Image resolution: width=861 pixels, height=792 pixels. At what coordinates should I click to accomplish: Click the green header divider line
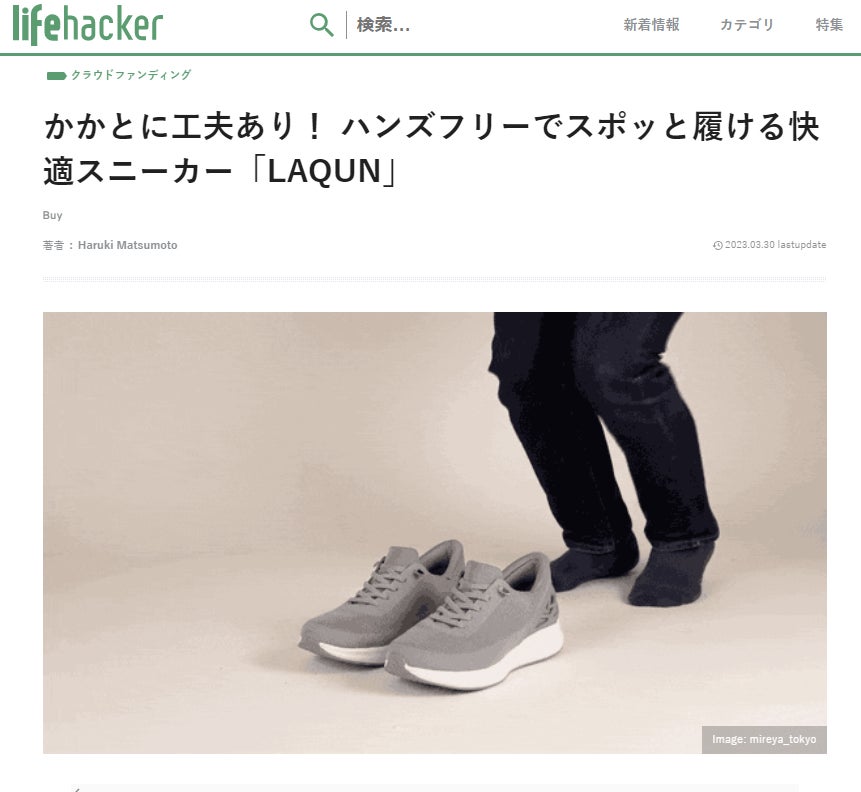[x=430, y=54]
